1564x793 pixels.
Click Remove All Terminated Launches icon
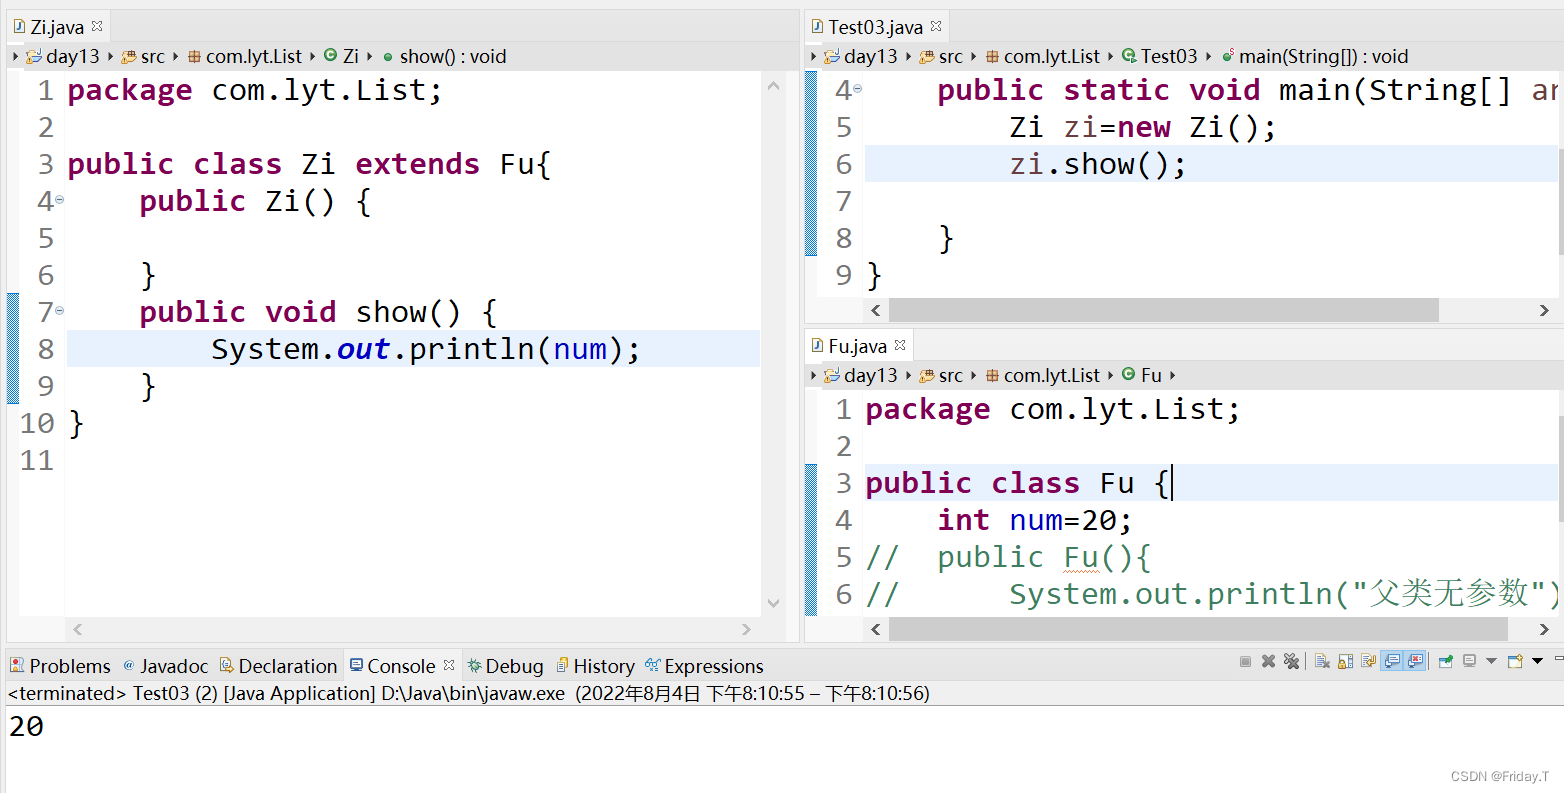[1291, 661]
